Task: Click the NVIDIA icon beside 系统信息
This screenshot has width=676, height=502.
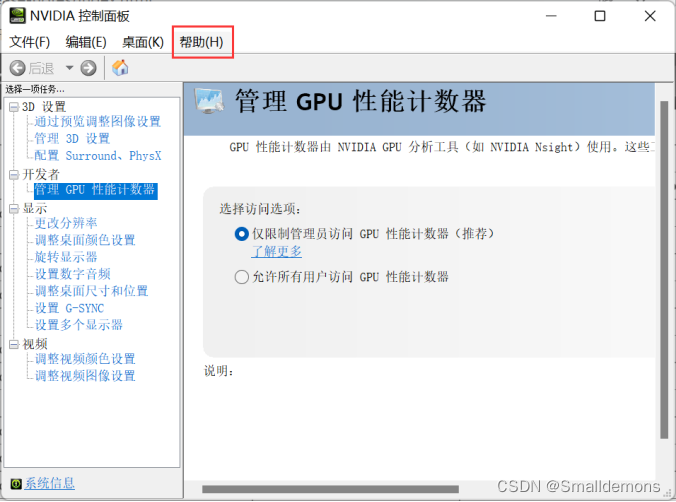Action: pos(16,484)
